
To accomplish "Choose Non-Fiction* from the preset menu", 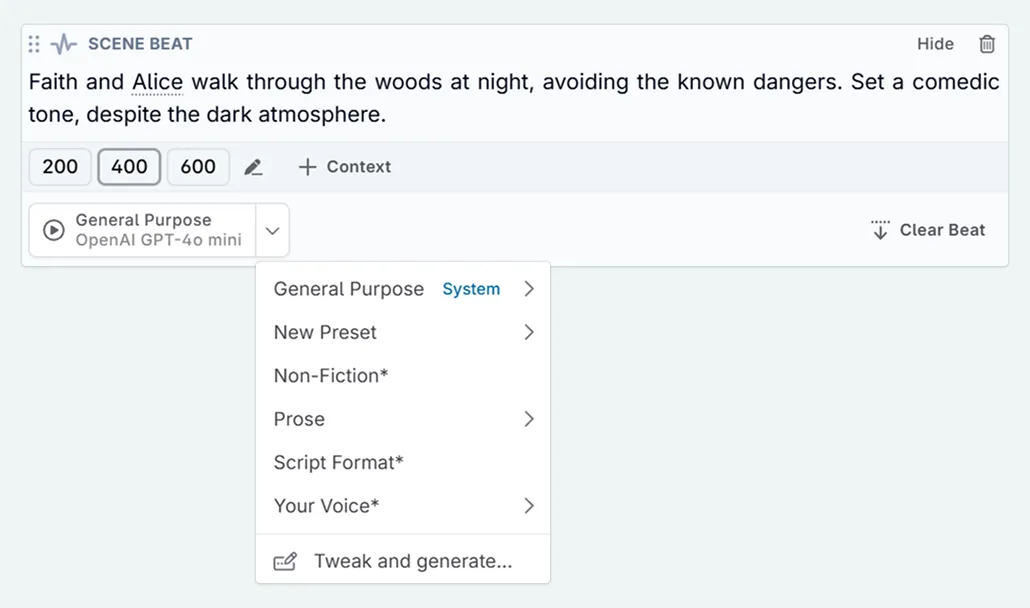I will [331, 376].
